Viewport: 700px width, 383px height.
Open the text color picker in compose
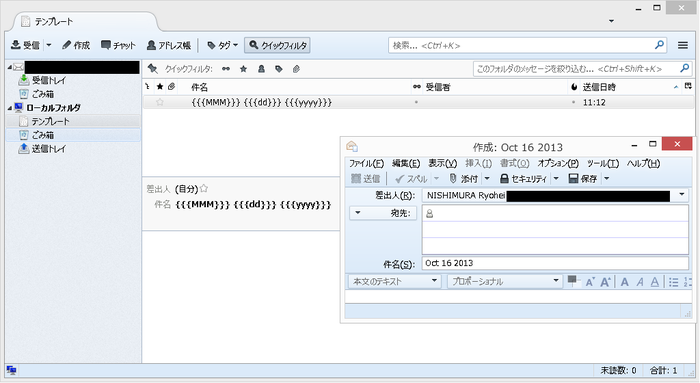click(573, 281)
